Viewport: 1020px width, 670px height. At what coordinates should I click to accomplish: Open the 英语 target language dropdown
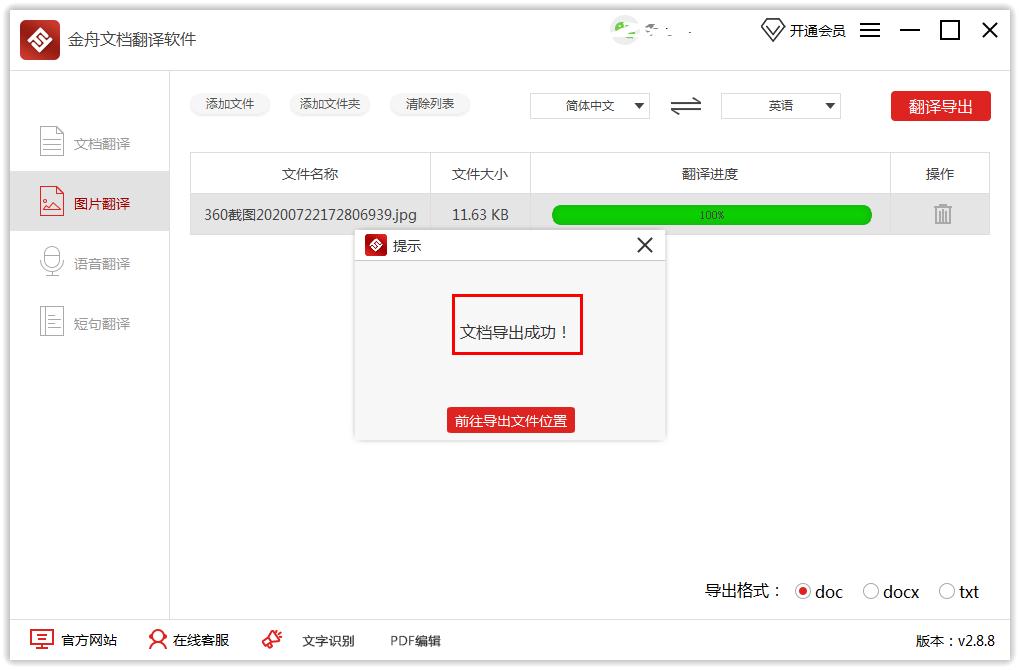781,105
